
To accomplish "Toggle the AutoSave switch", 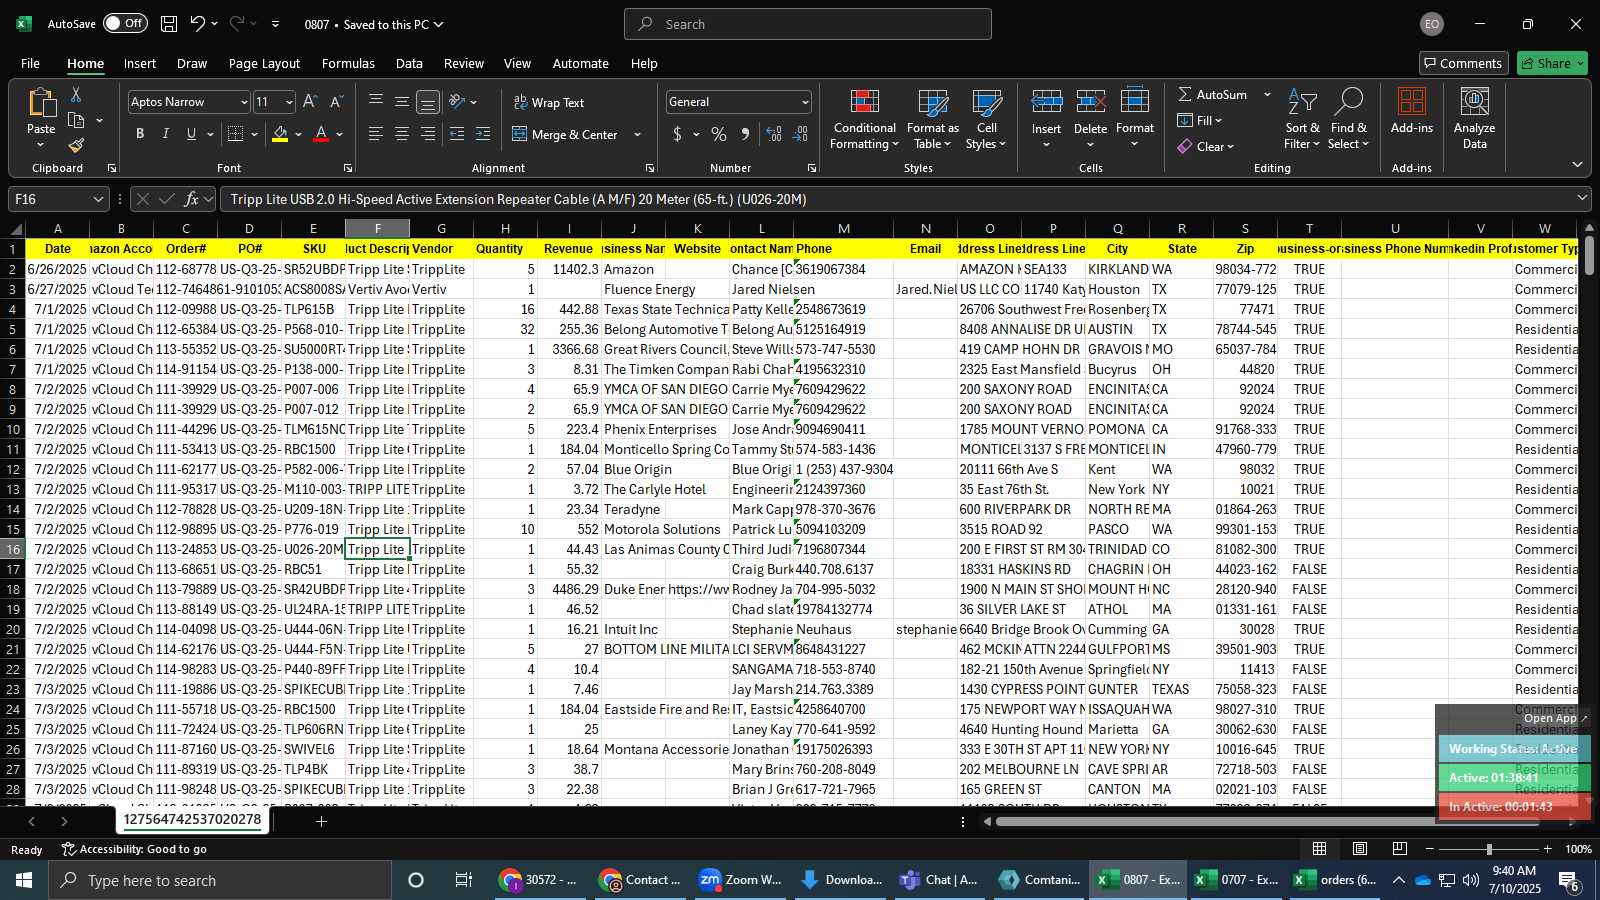I will coord(126,24).
